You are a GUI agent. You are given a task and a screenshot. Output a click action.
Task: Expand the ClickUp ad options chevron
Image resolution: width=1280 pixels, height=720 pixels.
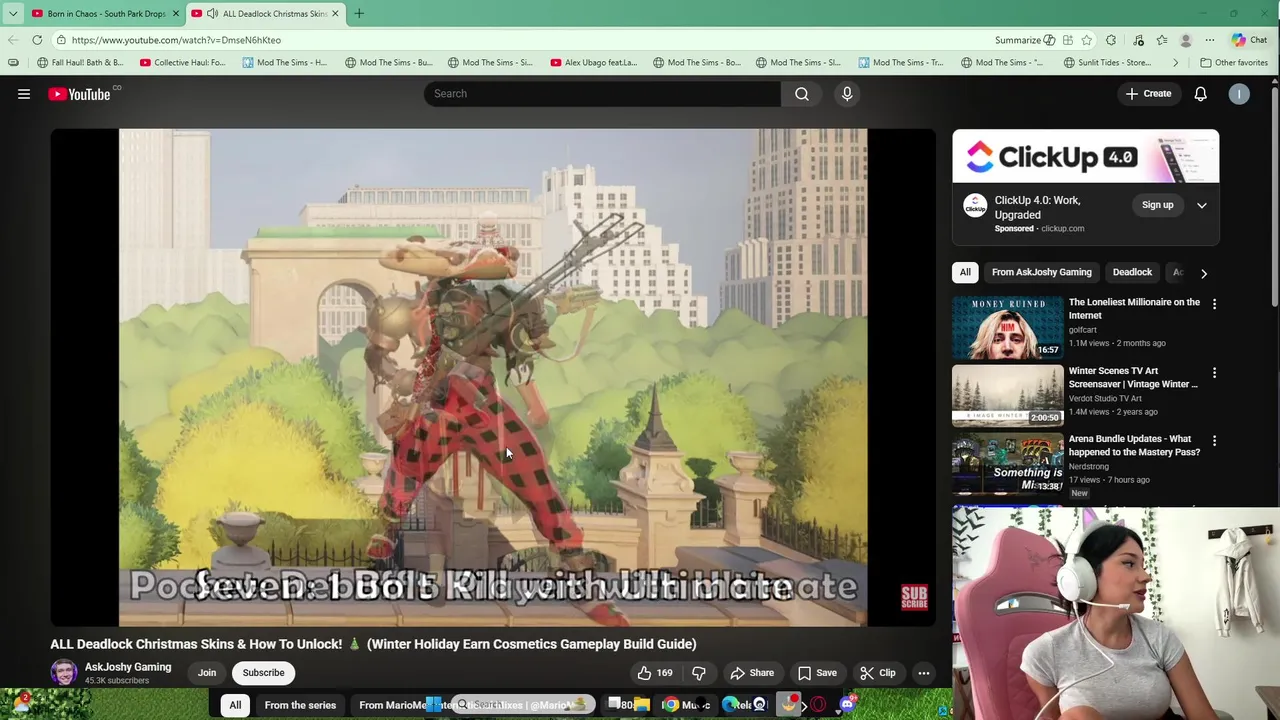pyautogui.click(x=1202, y=205)
